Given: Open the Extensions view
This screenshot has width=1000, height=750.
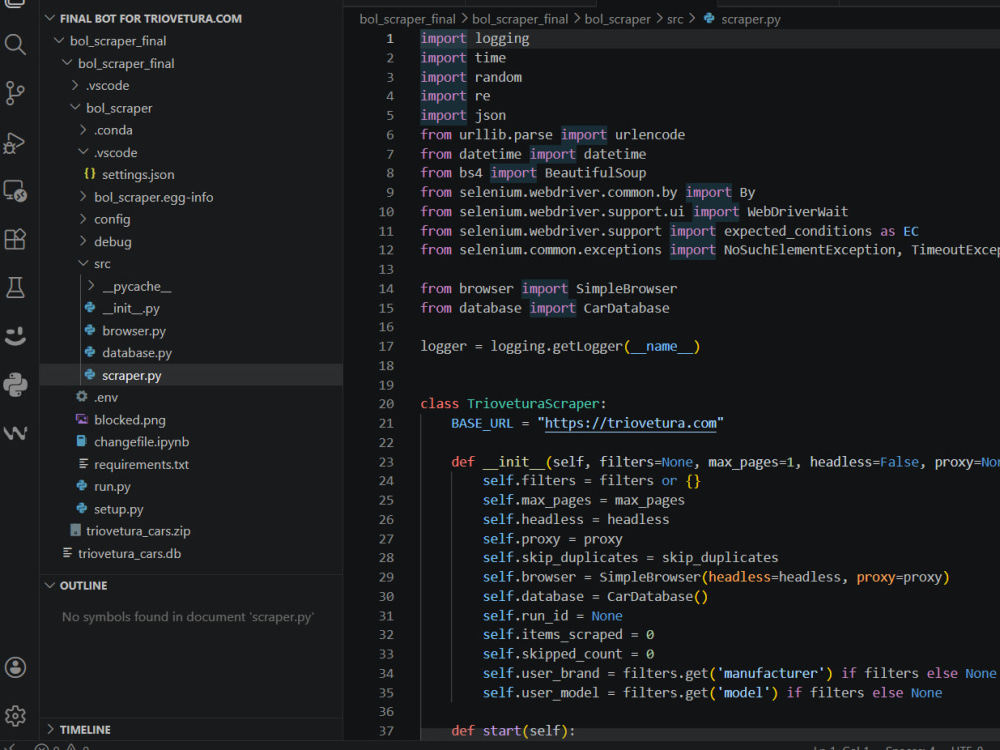Looking at the screenshot, I should pos(15,239).
